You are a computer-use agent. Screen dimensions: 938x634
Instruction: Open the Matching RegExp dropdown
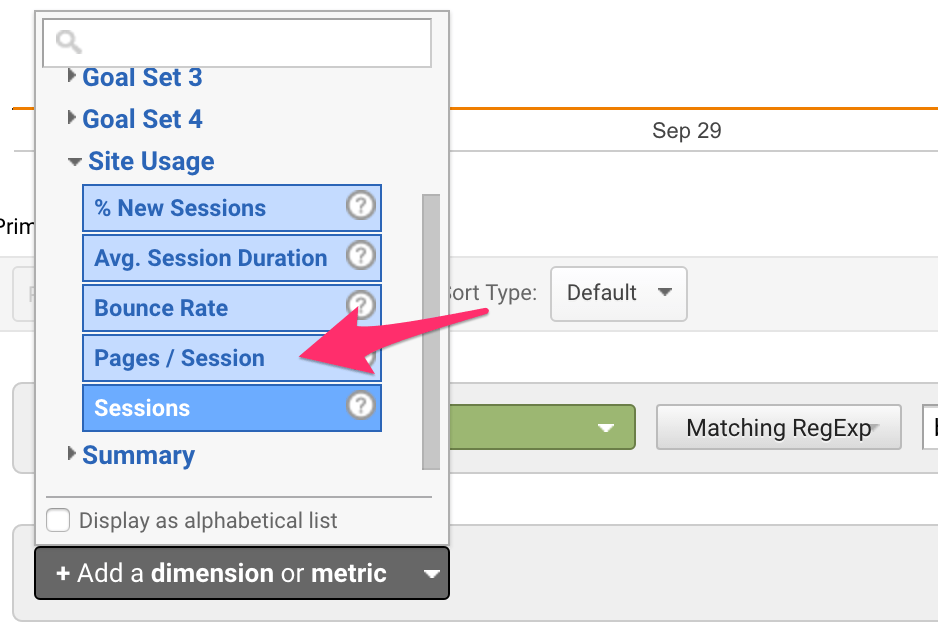[x=778, y=427]
